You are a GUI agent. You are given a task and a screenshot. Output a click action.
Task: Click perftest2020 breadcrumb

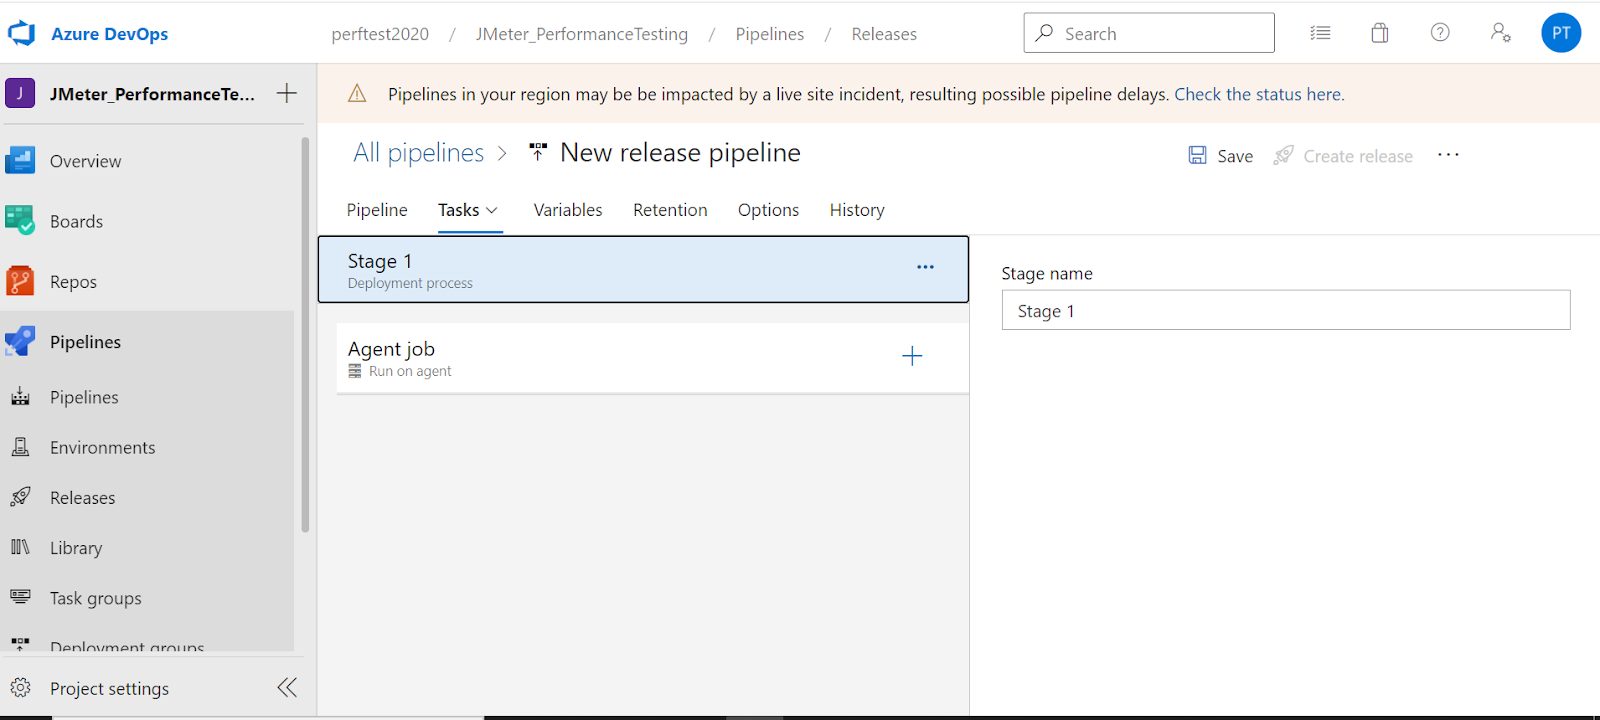pyautogui.click(x=380, y=34)
